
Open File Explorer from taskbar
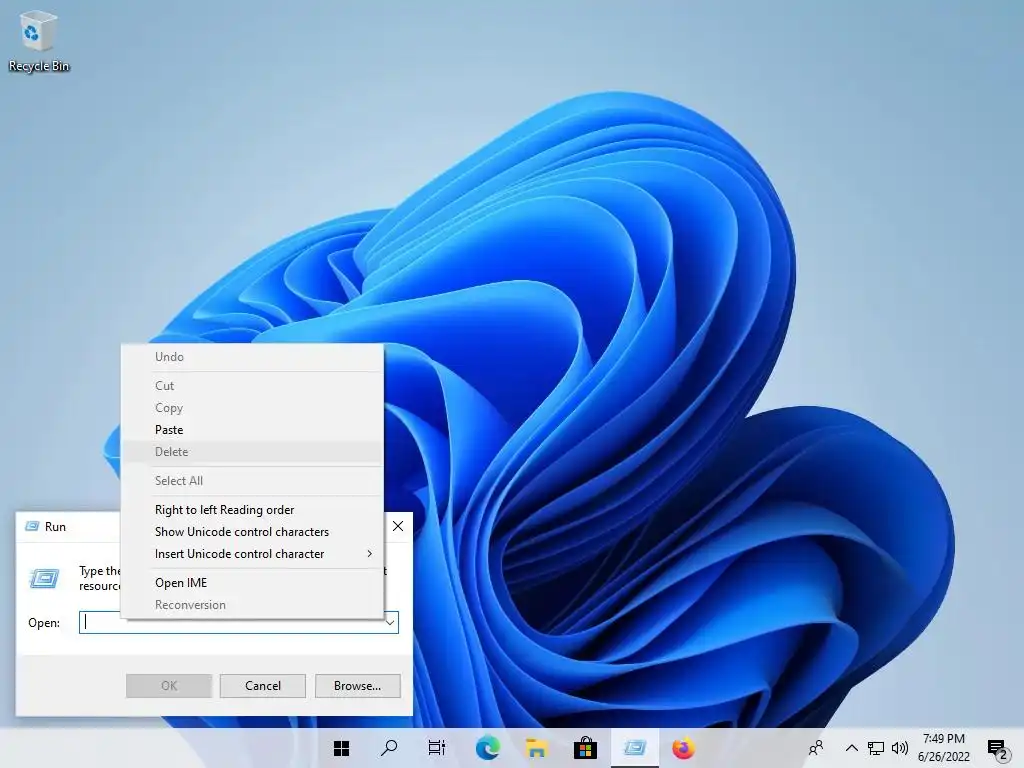tap(536, 748)
